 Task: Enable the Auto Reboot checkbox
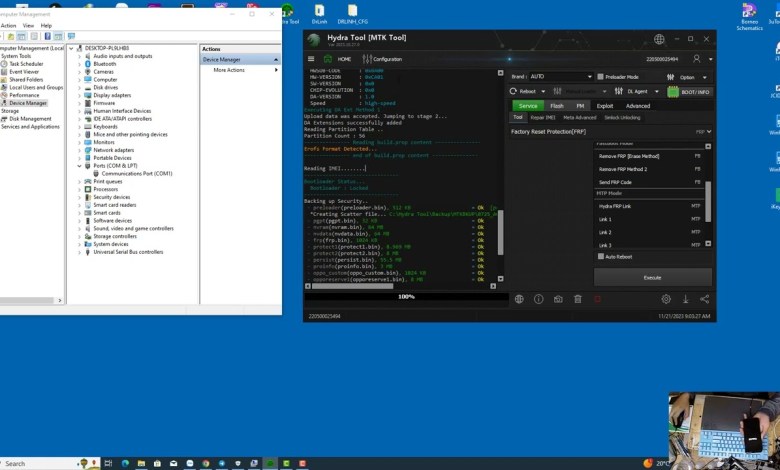point(603,257)
